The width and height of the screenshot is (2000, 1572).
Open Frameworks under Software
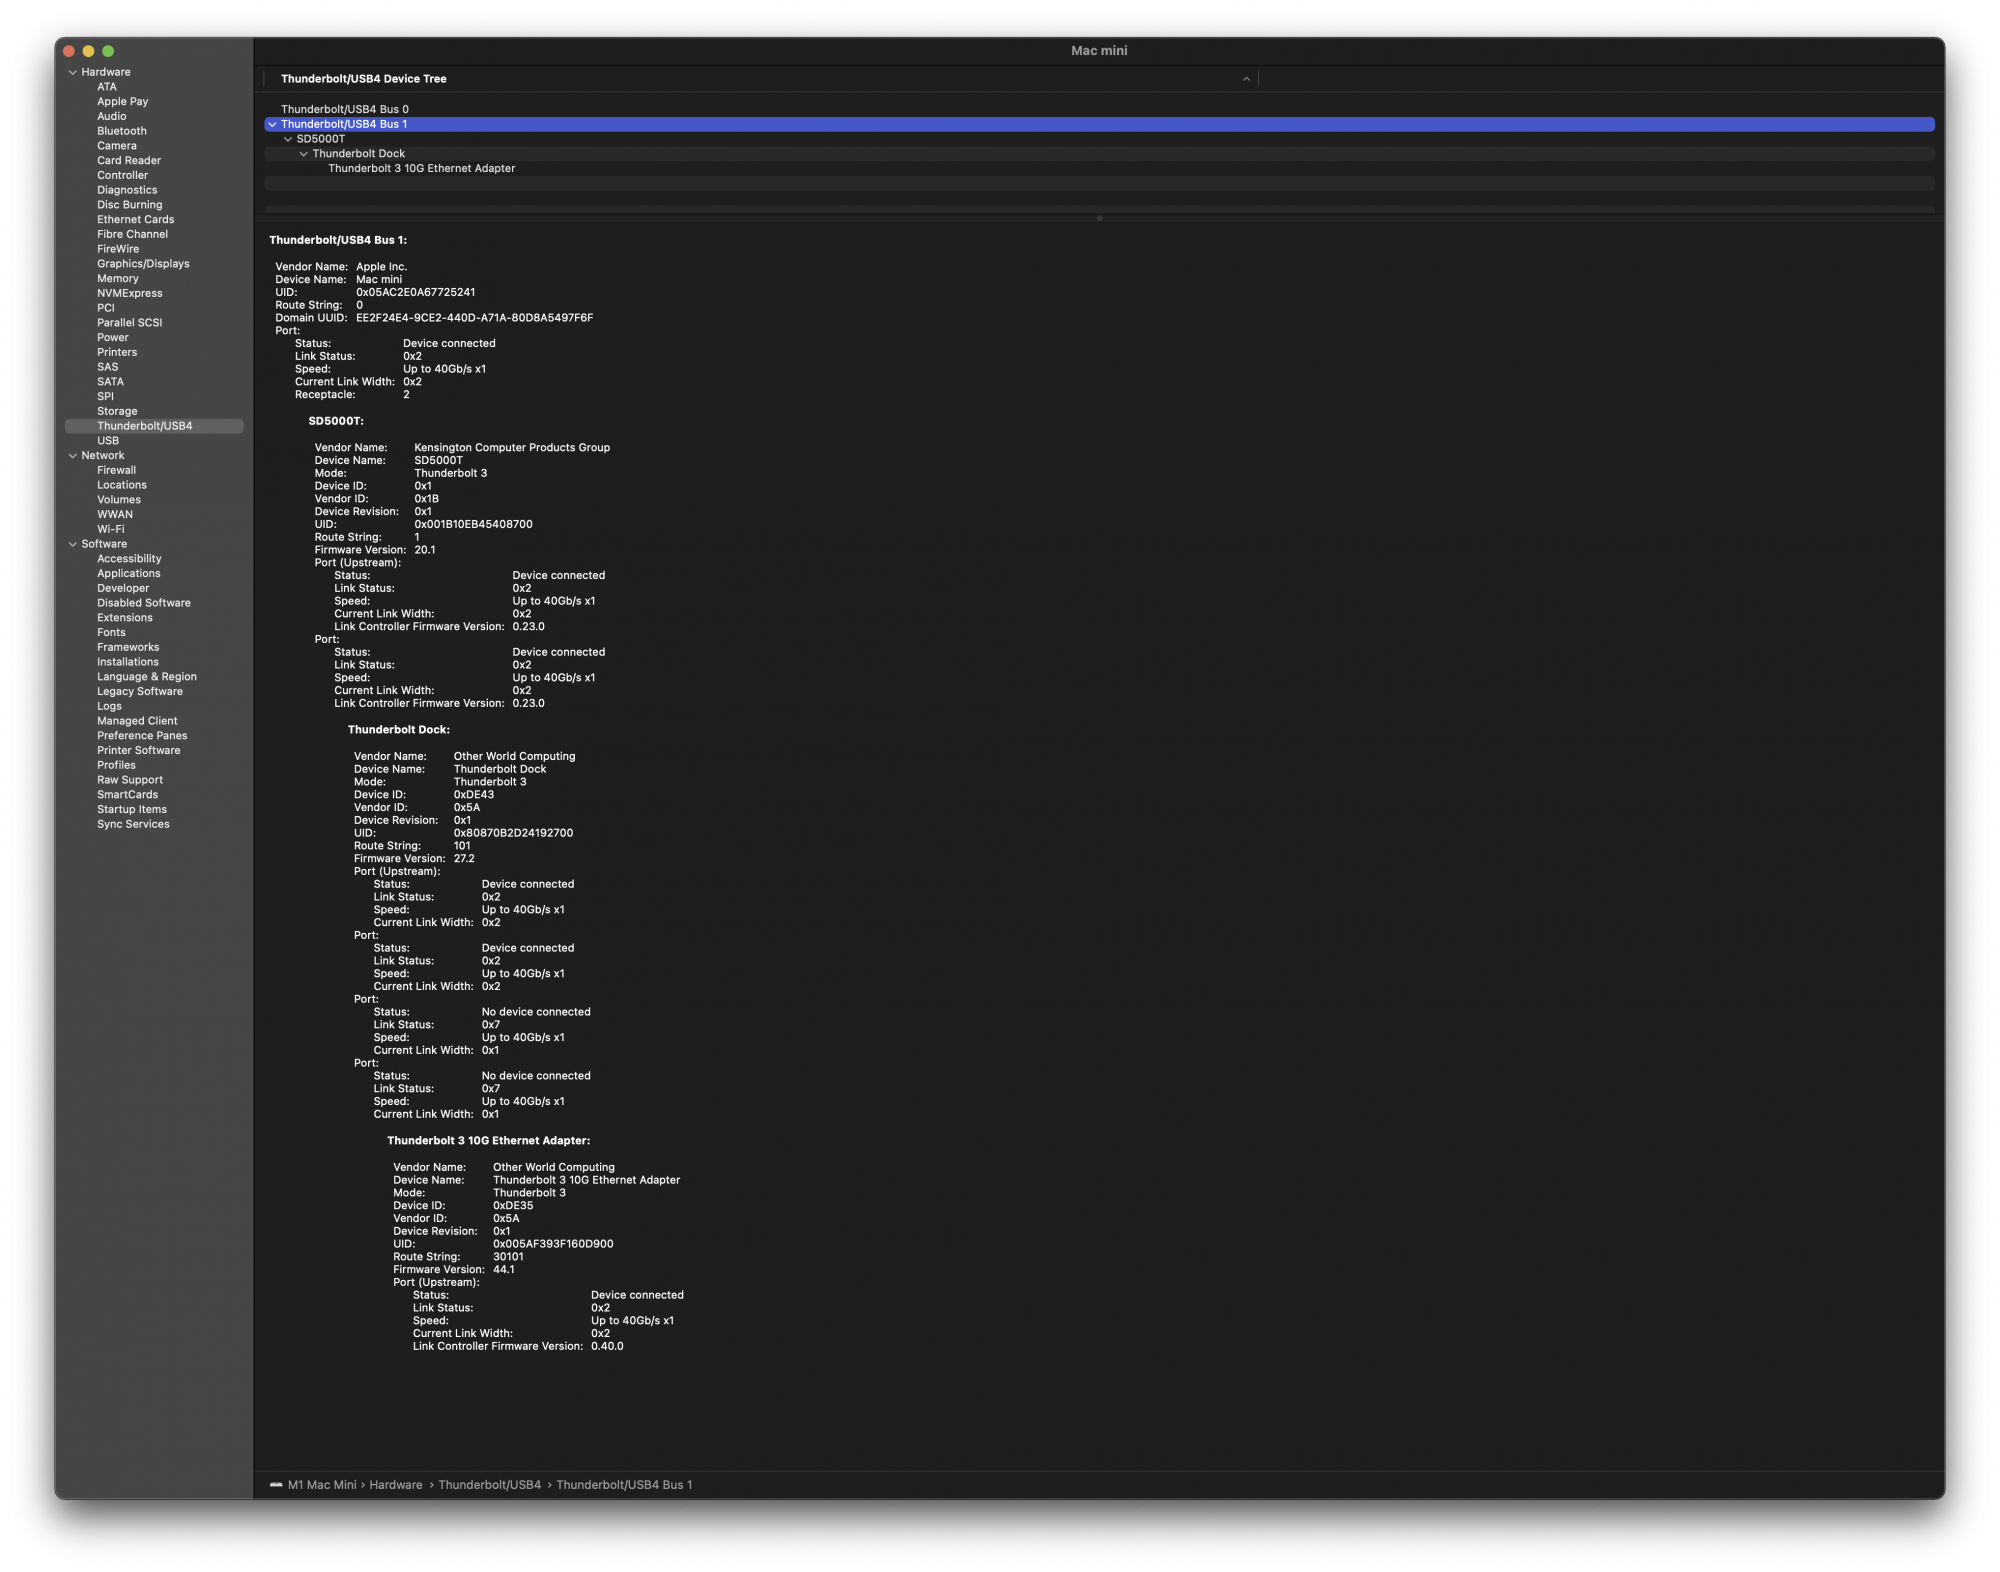128,648
